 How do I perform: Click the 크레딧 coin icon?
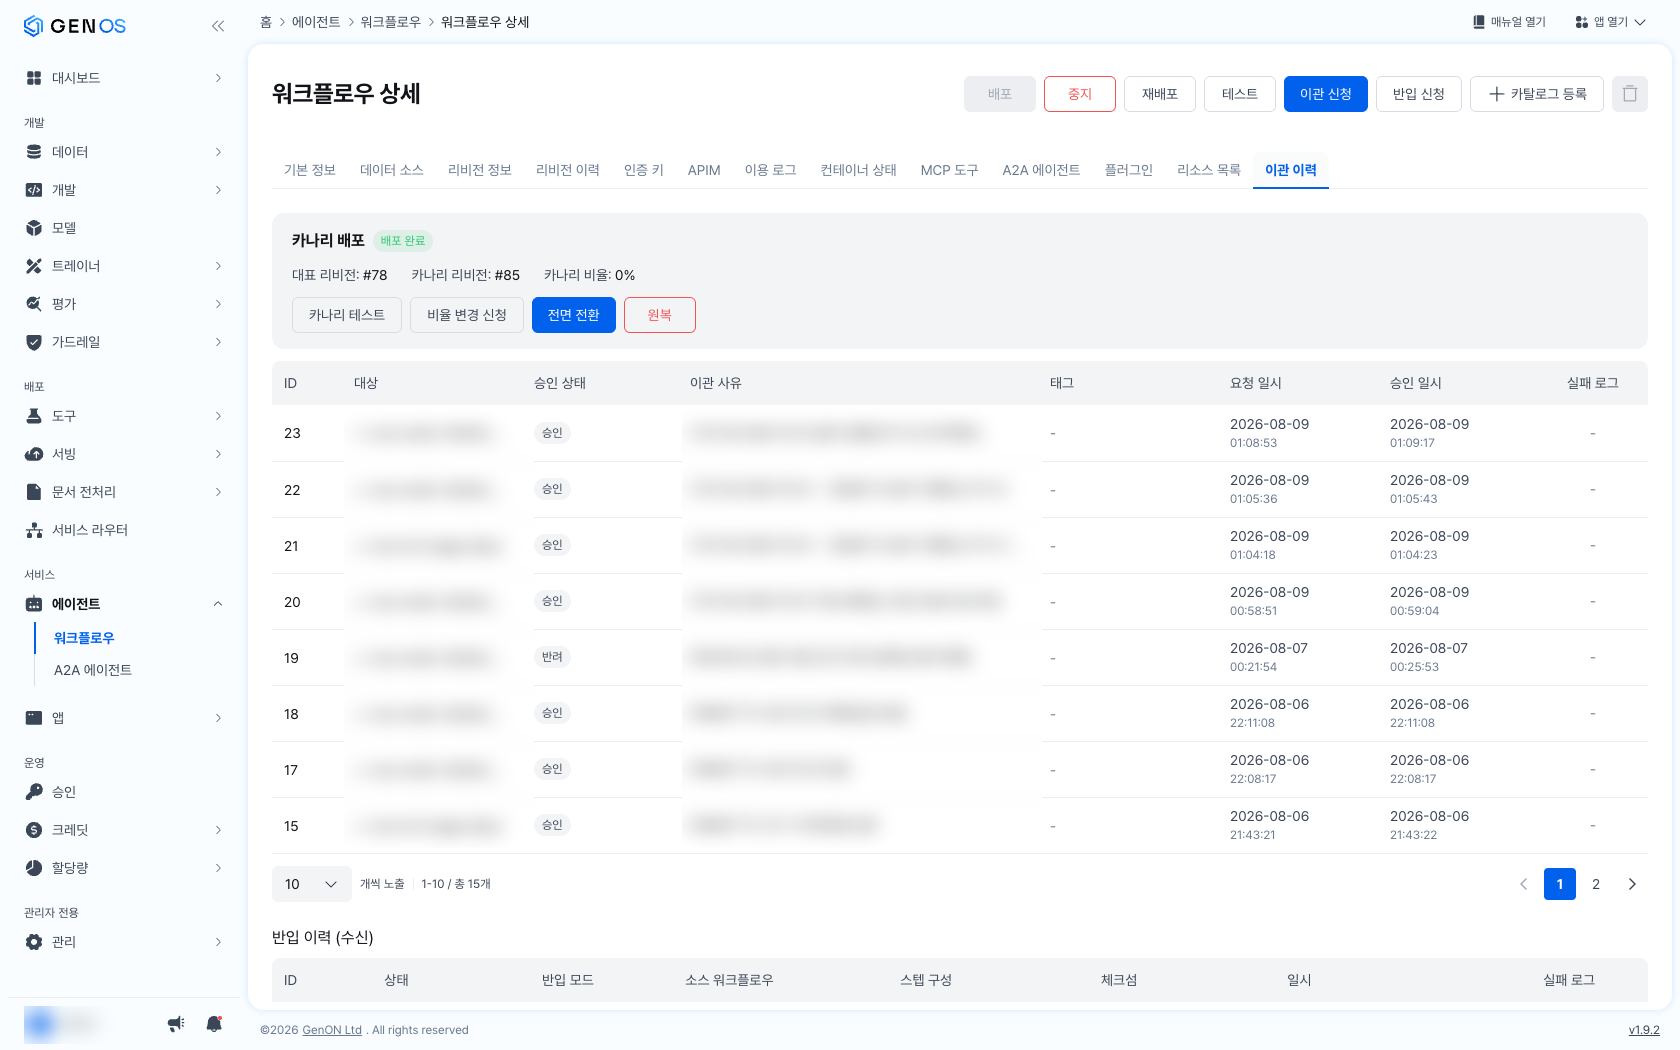pos(34,830)
